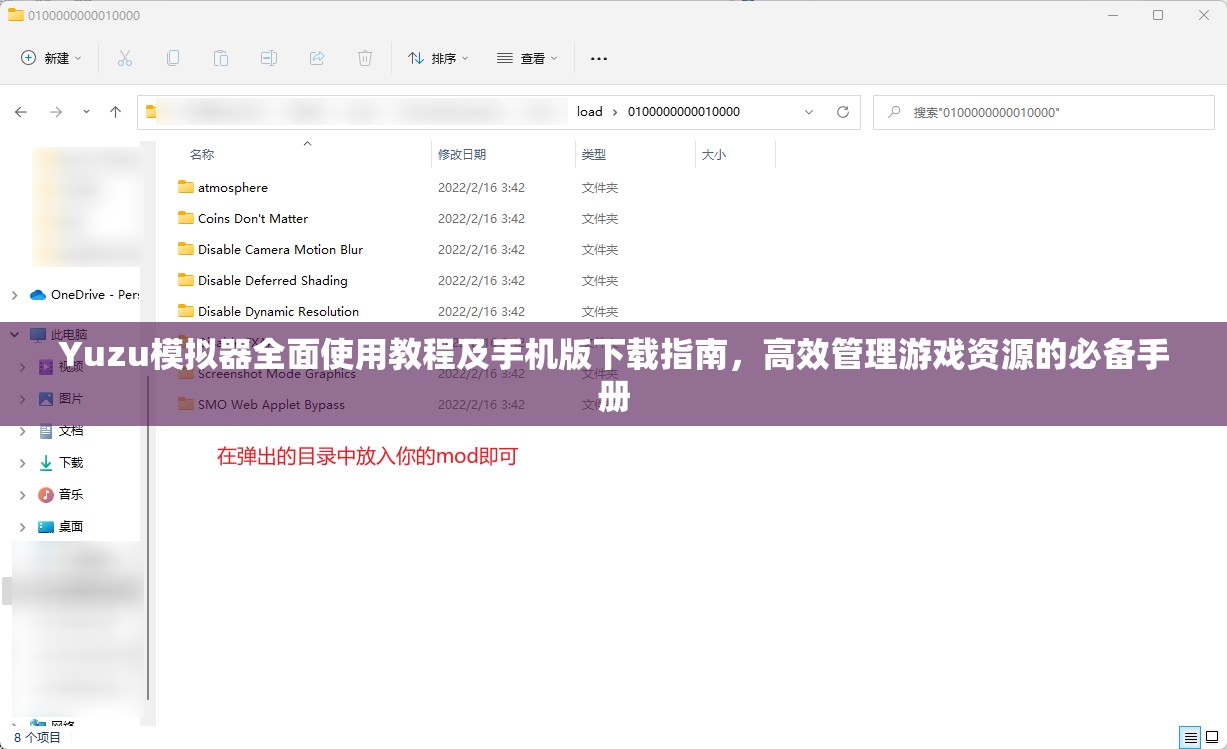Viewport: 1227px width, 749px height.
Task: Switch to large thumbnails view in status bar
Action: pyautogui.click(x=1210, y=739)
